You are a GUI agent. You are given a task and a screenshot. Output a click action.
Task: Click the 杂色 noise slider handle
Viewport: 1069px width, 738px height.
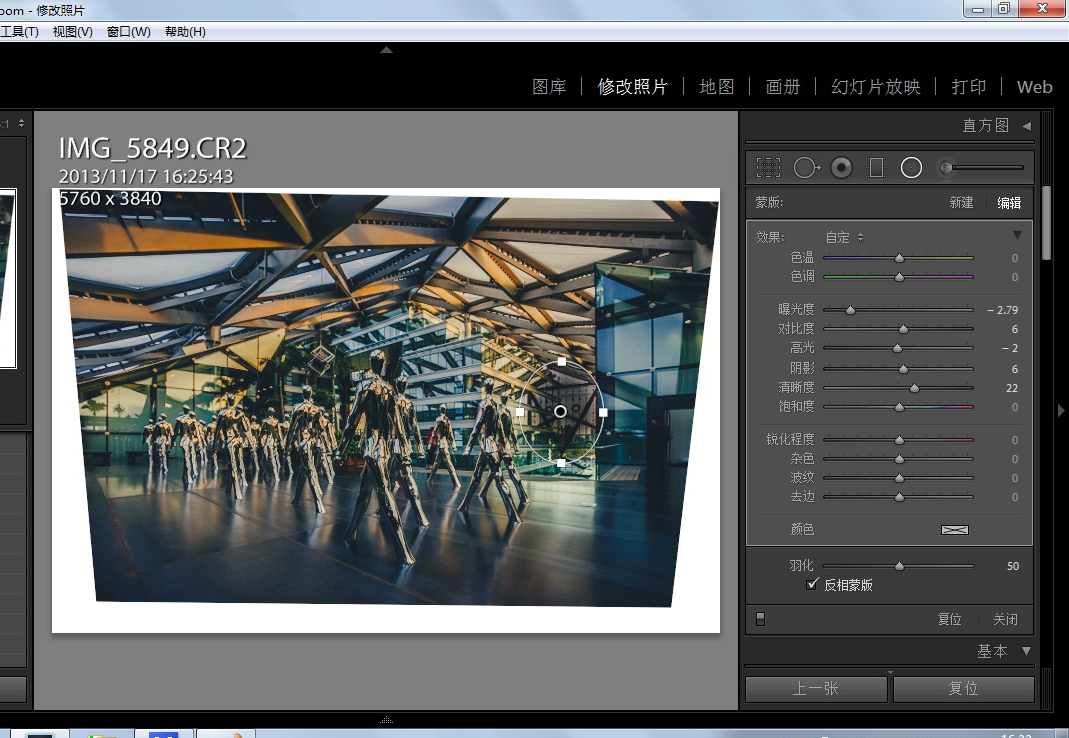[899, 459]
